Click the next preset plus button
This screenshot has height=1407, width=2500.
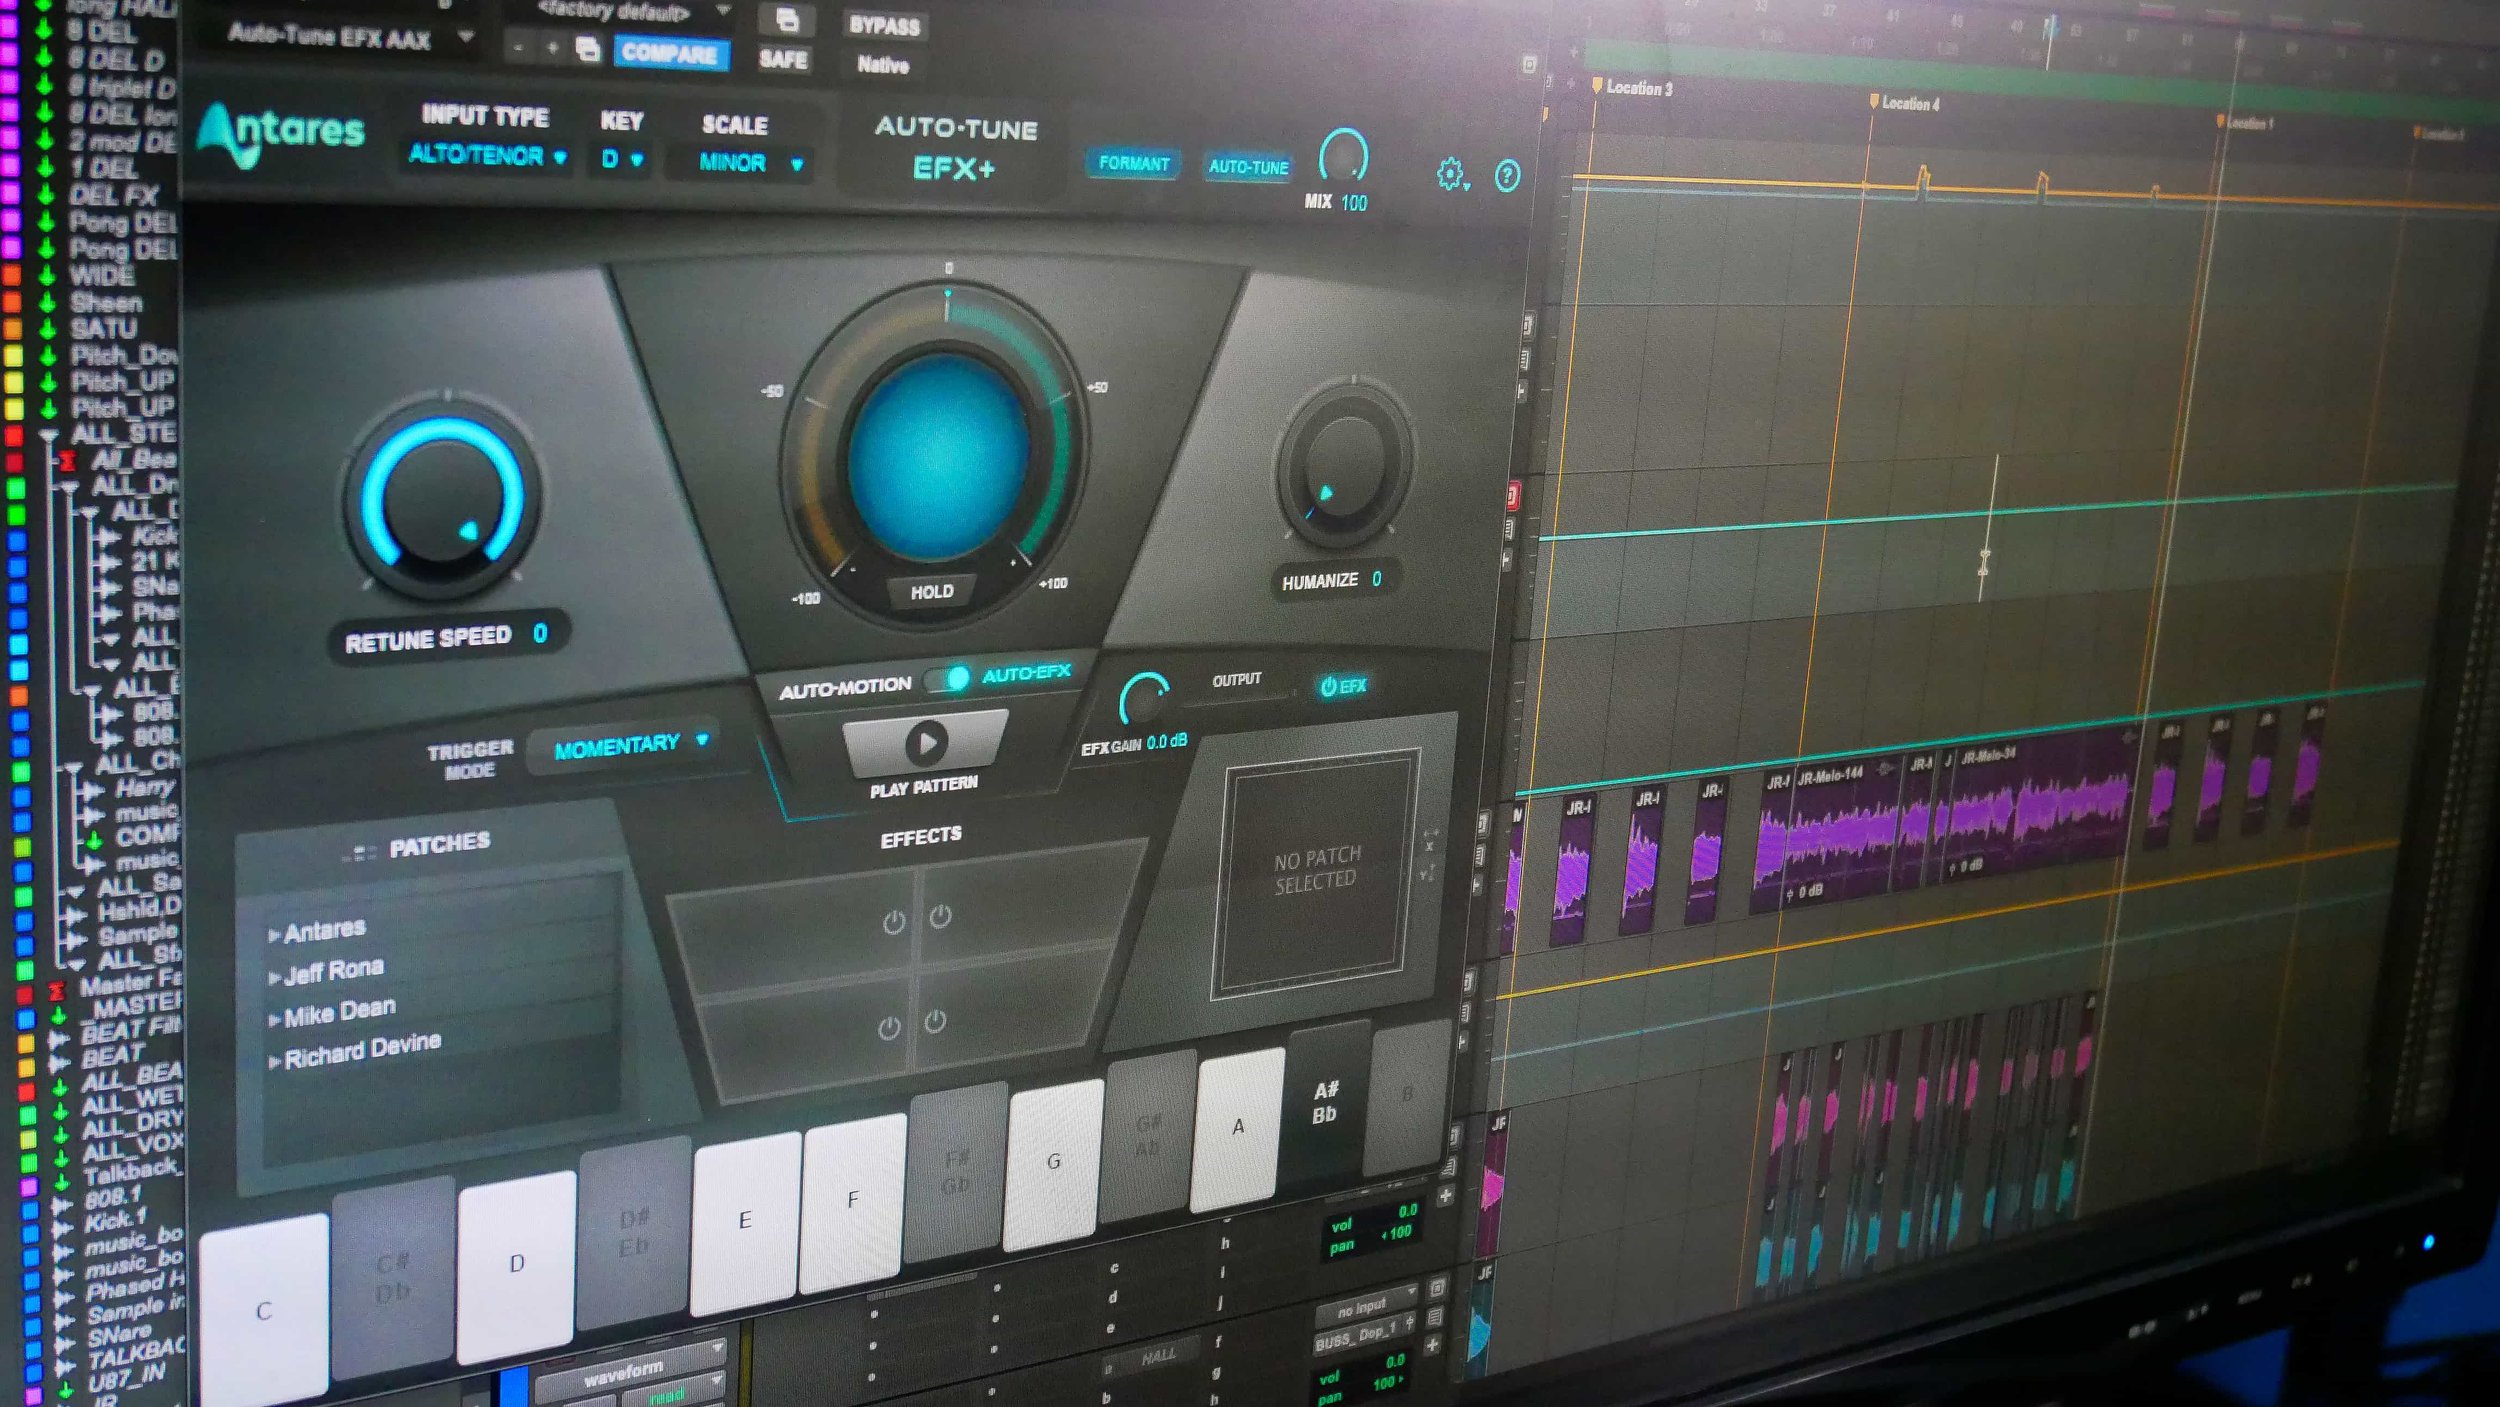point(551,47)
